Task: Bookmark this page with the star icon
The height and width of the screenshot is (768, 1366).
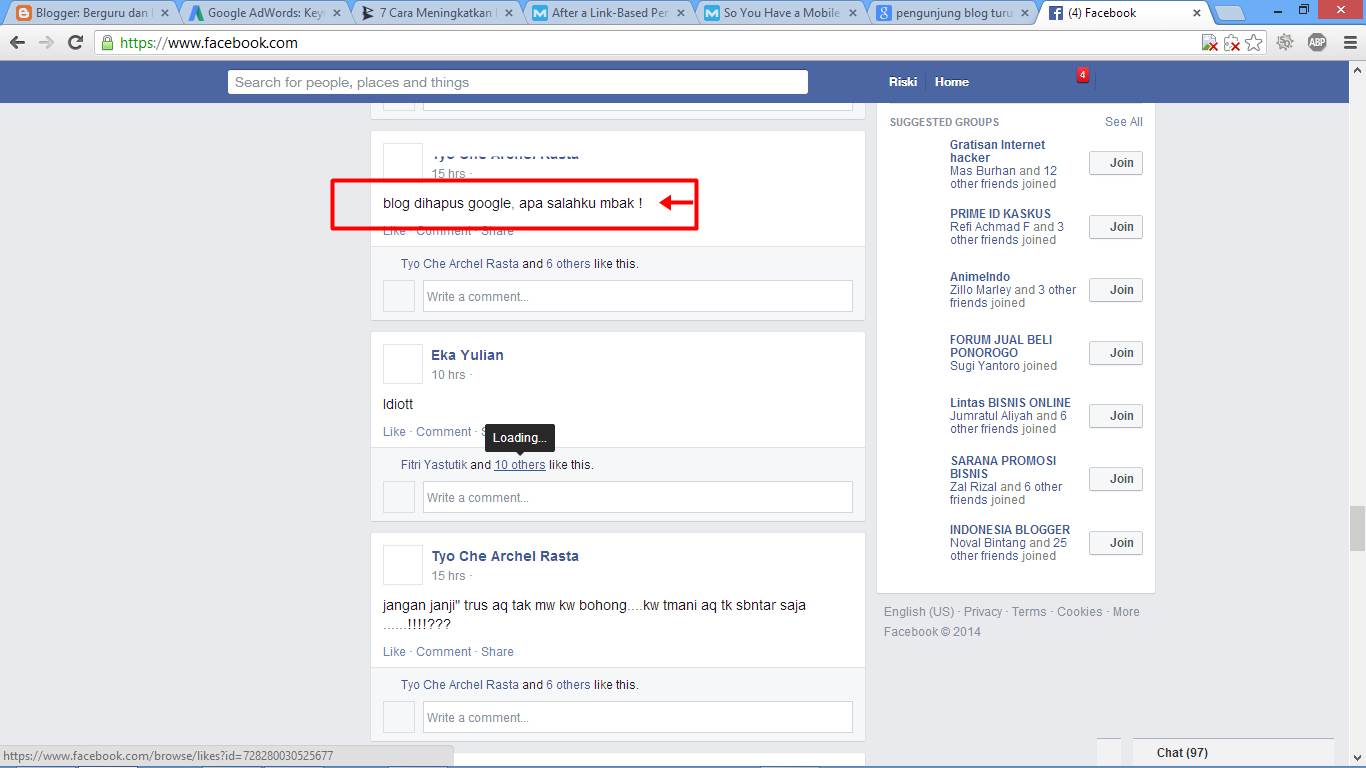Action: (1254, 43)
